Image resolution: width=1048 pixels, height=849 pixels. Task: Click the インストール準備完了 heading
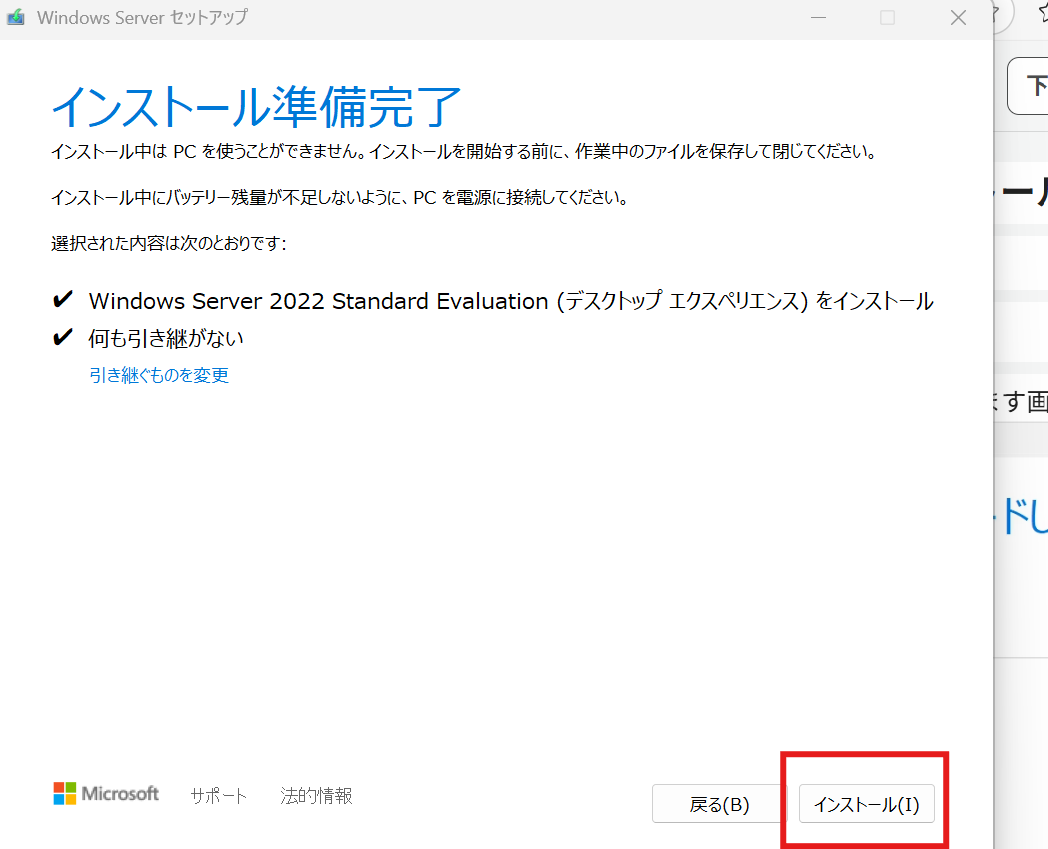[256, 107]
